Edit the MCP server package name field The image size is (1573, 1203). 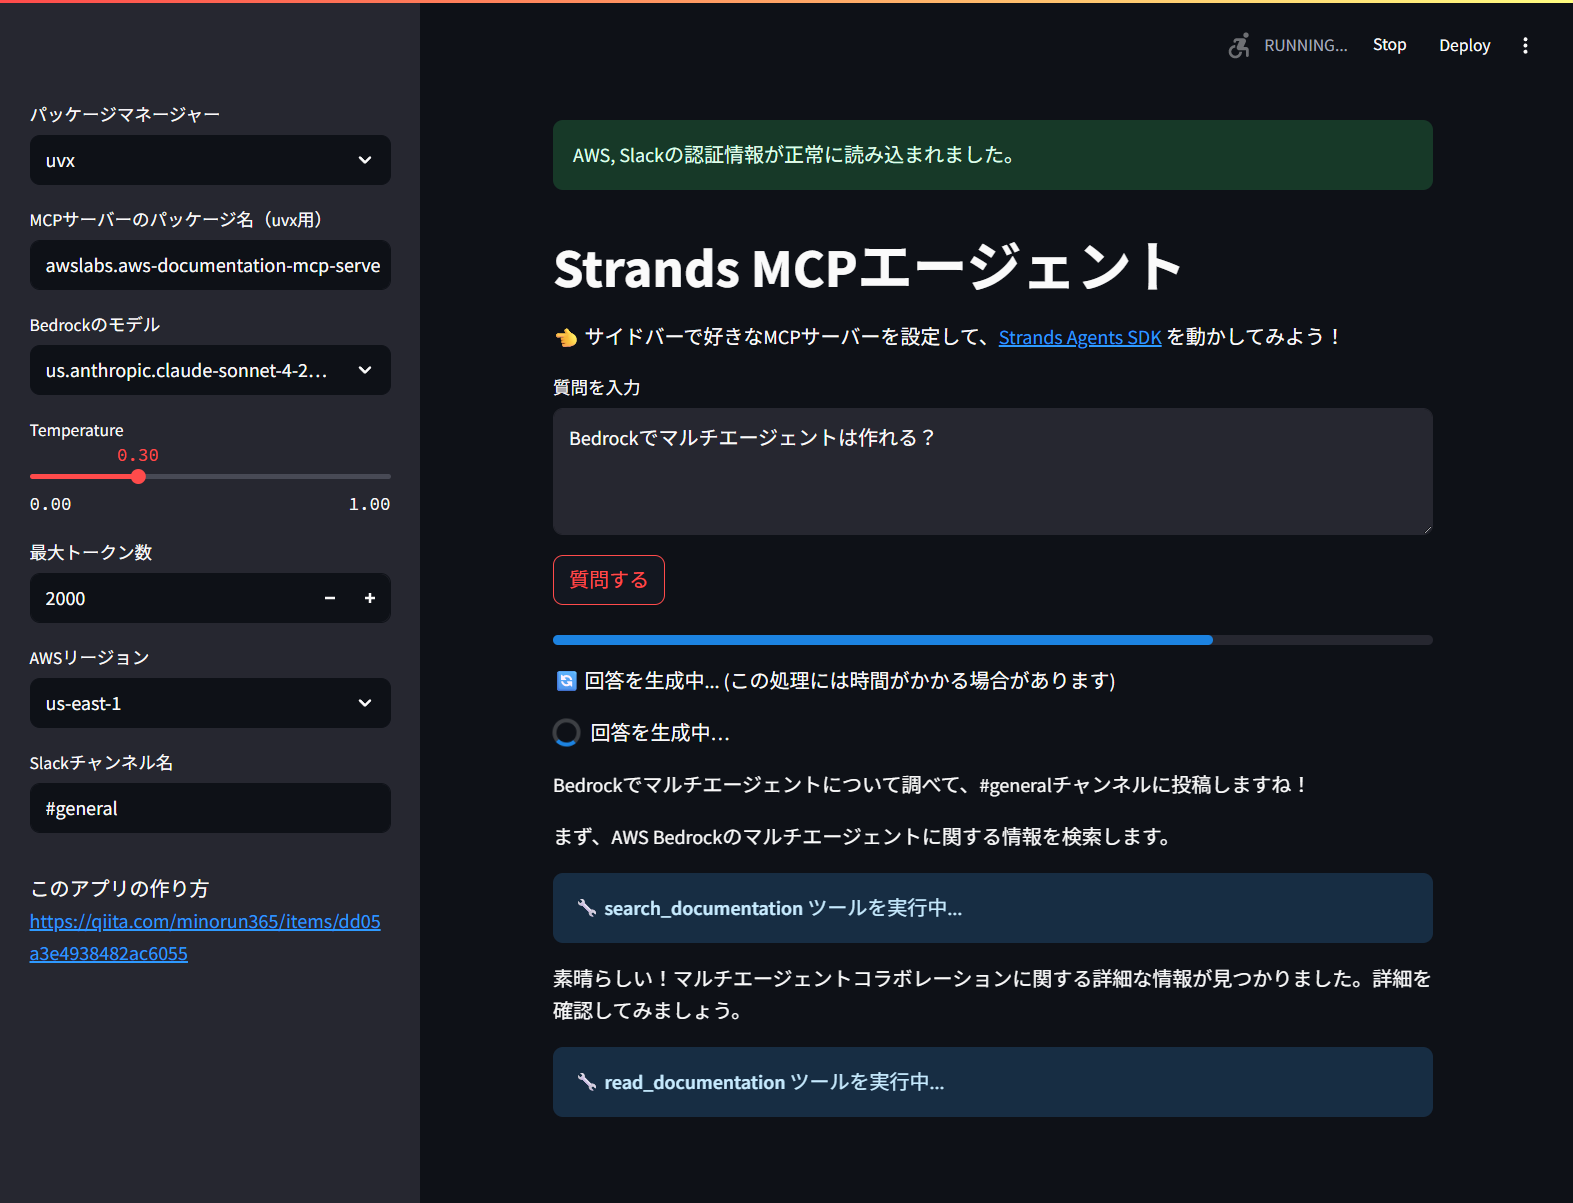210,265
